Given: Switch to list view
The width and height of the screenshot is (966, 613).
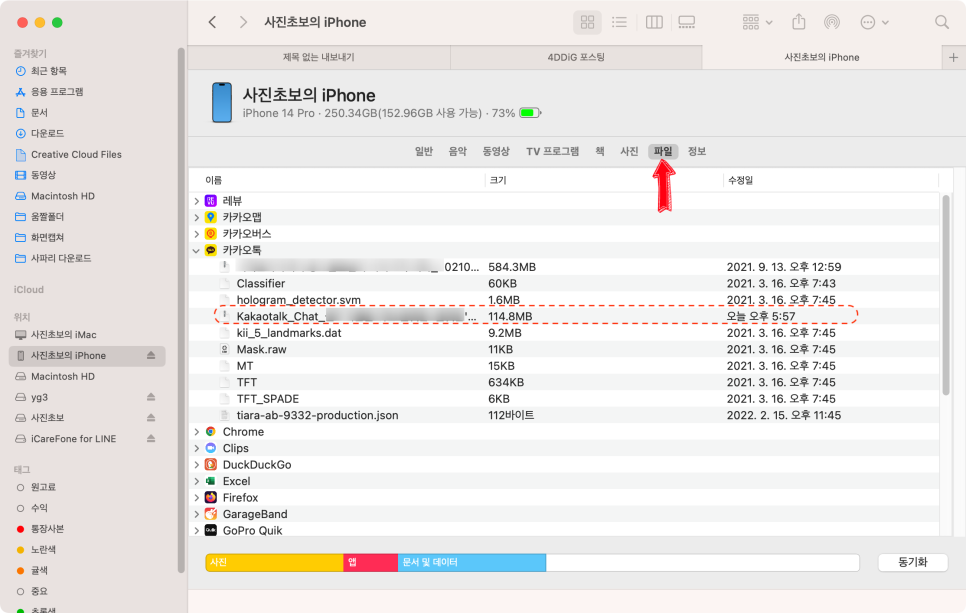Looking at the screenshot, I should pyautogui.click(x=619, y=22).
